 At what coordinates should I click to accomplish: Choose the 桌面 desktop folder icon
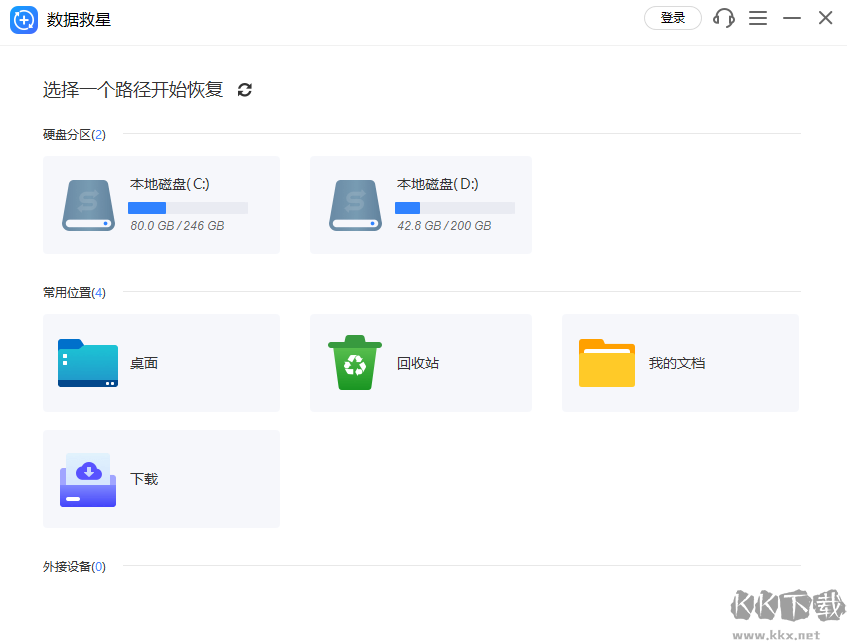(88, 363)
